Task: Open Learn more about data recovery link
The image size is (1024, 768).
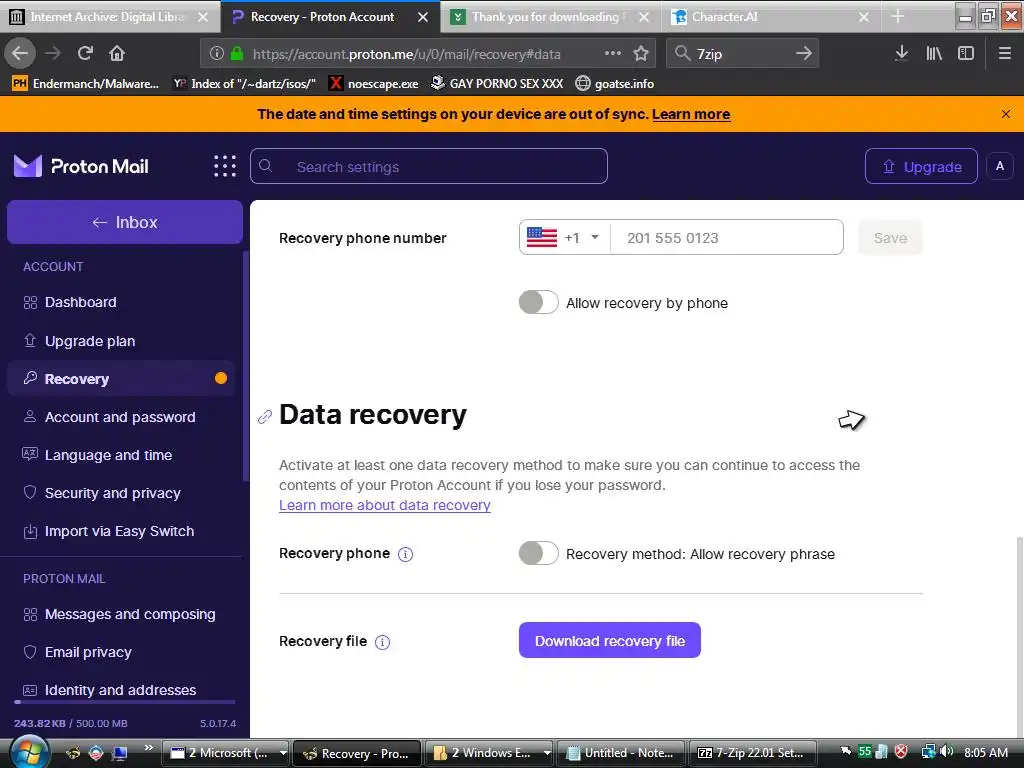Action: click(385, 505)
